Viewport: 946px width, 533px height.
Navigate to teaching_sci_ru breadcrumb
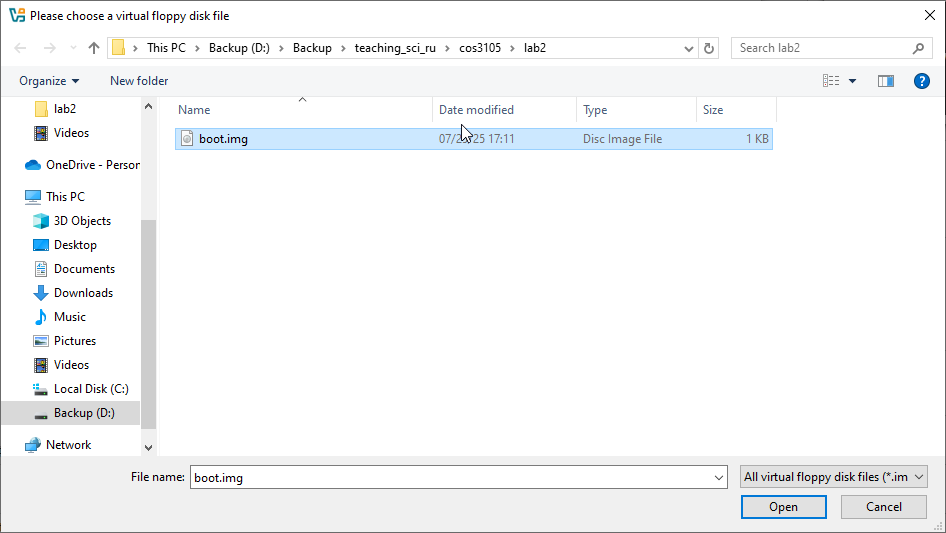coord(395,48)
